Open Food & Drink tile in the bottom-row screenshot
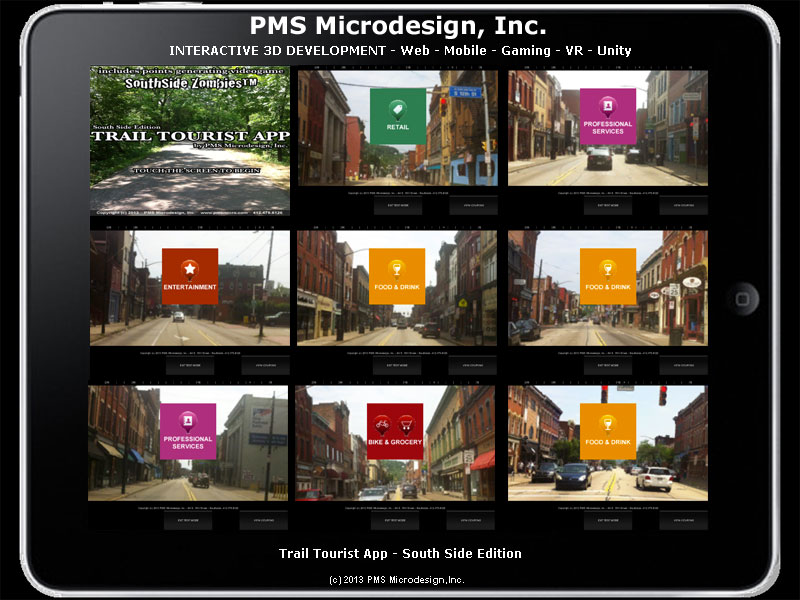This screenshot has width=800, height=600. (x=608, y=431)
